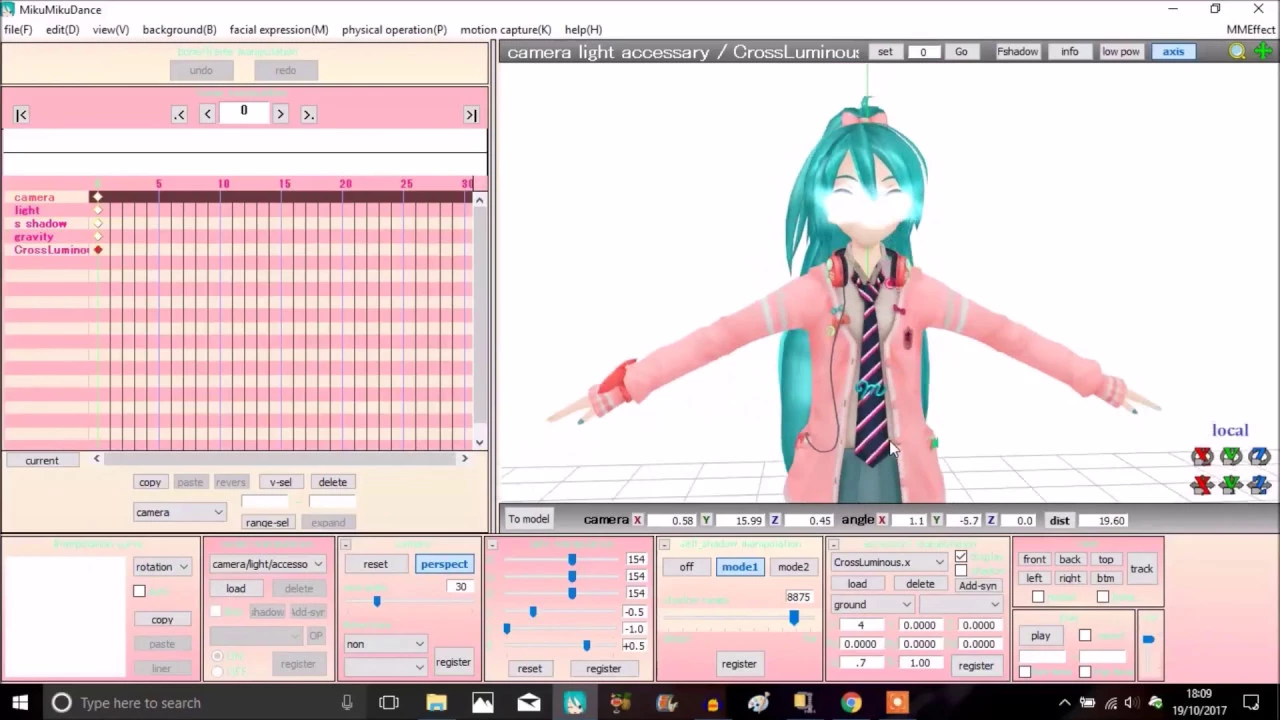Jump to last frame in timeline

coord(471,115)
